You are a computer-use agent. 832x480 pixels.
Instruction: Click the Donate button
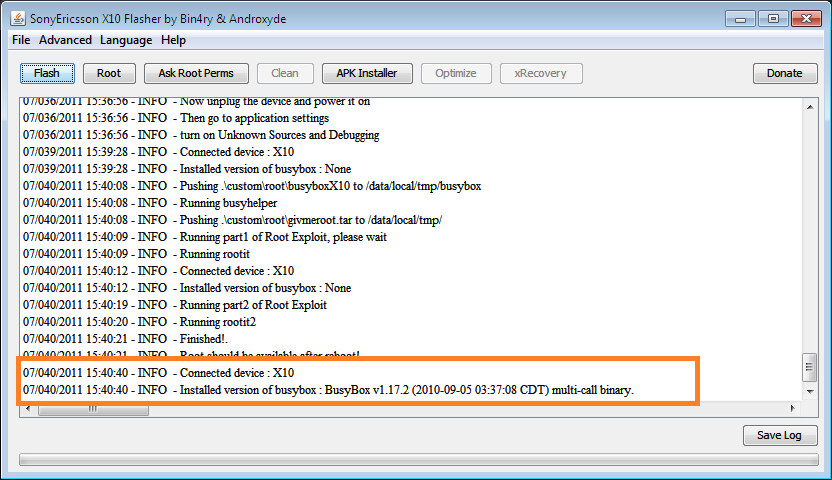click(785, 73)
